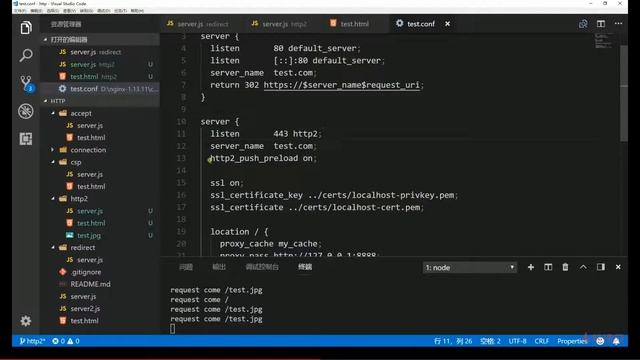
Task: Split the editor with the split icon
Action: (601, 24)
